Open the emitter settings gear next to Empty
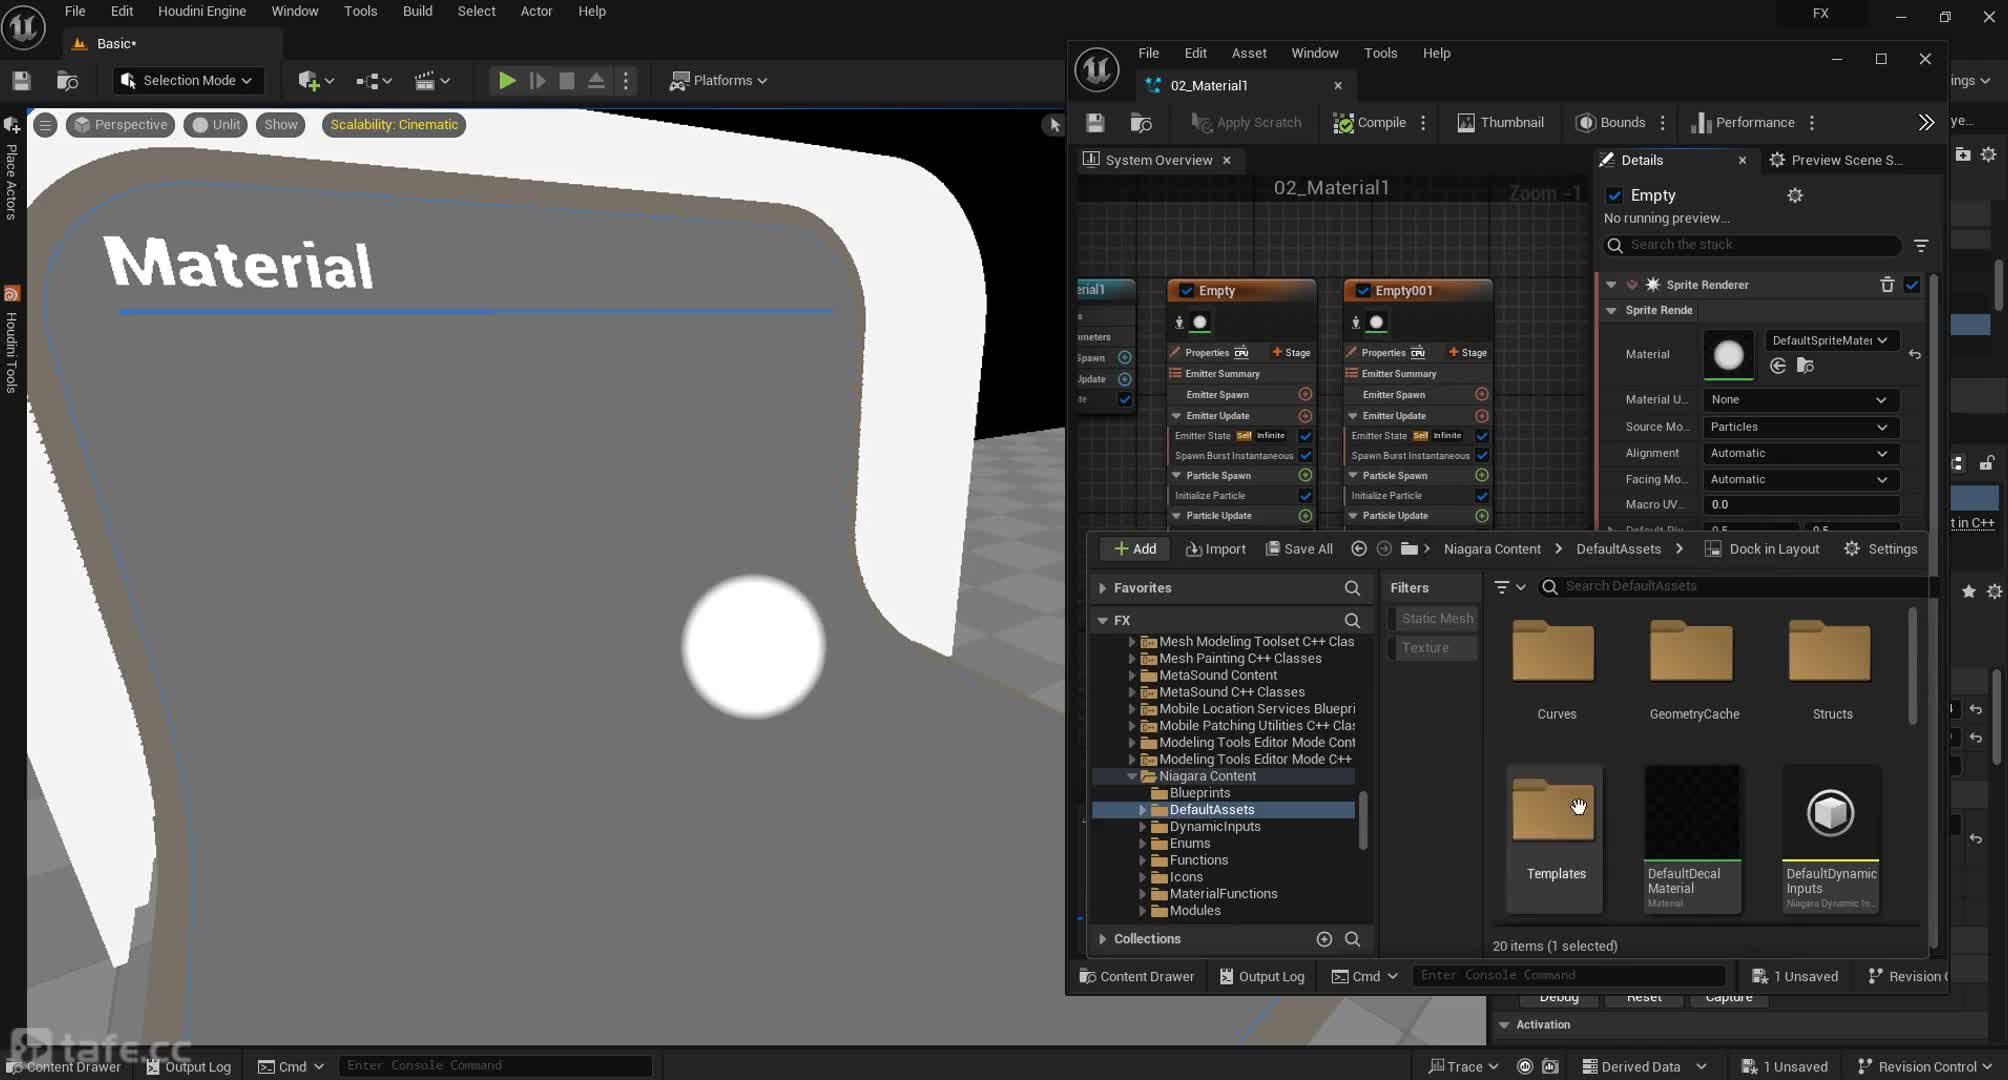Screen dimensions: 2008x1080 tap(1795, 196)
